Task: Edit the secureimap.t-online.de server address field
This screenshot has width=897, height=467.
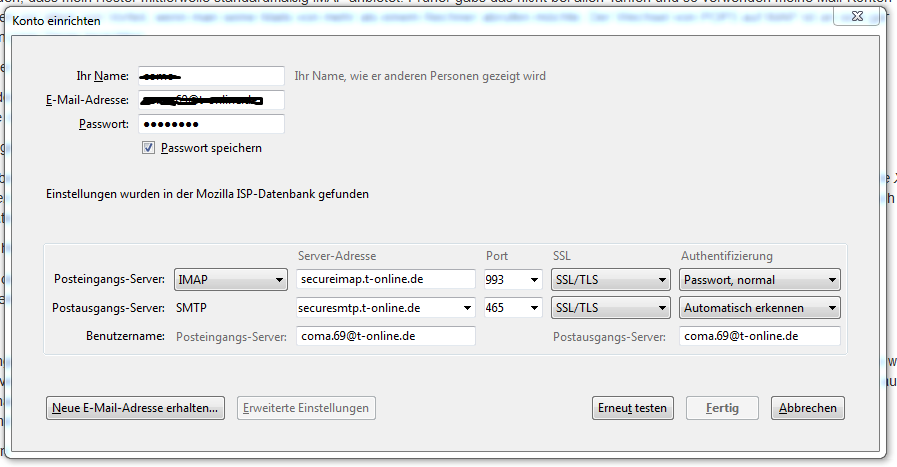Action: [x=386, y=280]
